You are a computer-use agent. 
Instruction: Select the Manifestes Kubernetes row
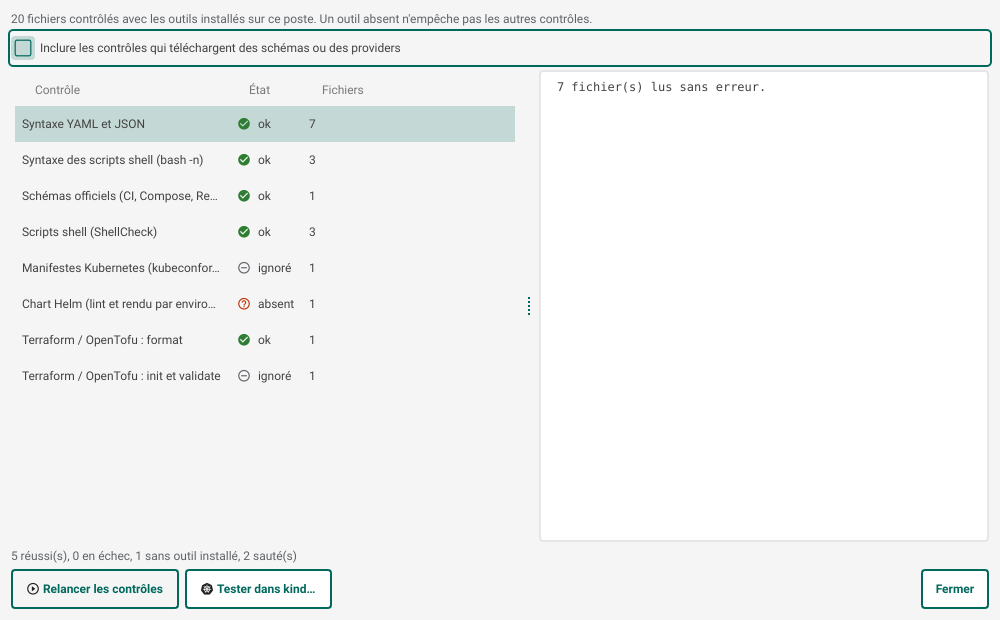(265, 268)
